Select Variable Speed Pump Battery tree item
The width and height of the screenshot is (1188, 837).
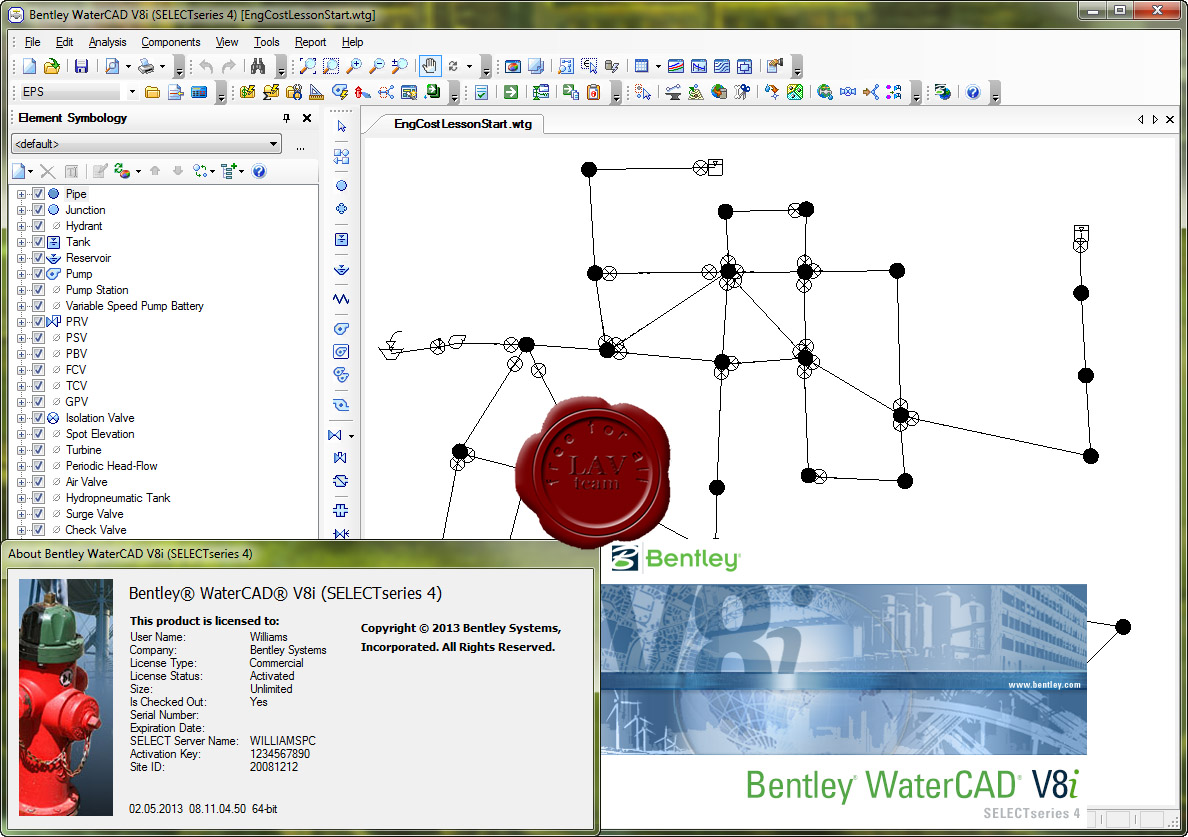coord(134,306)
